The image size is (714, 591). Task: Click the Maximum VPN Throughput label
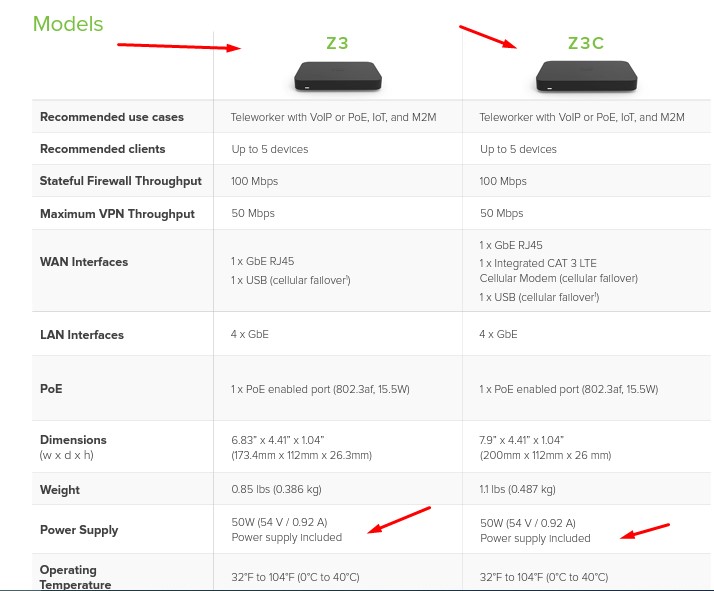117,214
